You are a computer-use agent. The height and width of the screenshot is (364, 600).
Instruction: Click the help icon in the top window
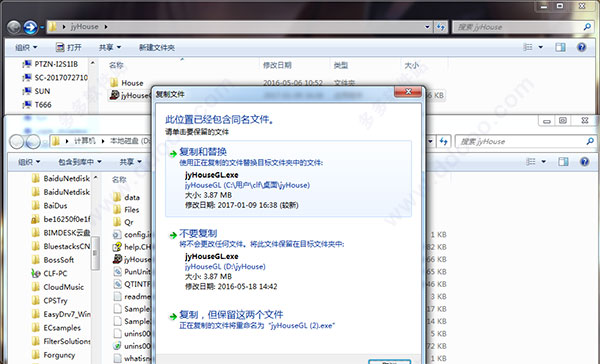[x=582, y=47]
